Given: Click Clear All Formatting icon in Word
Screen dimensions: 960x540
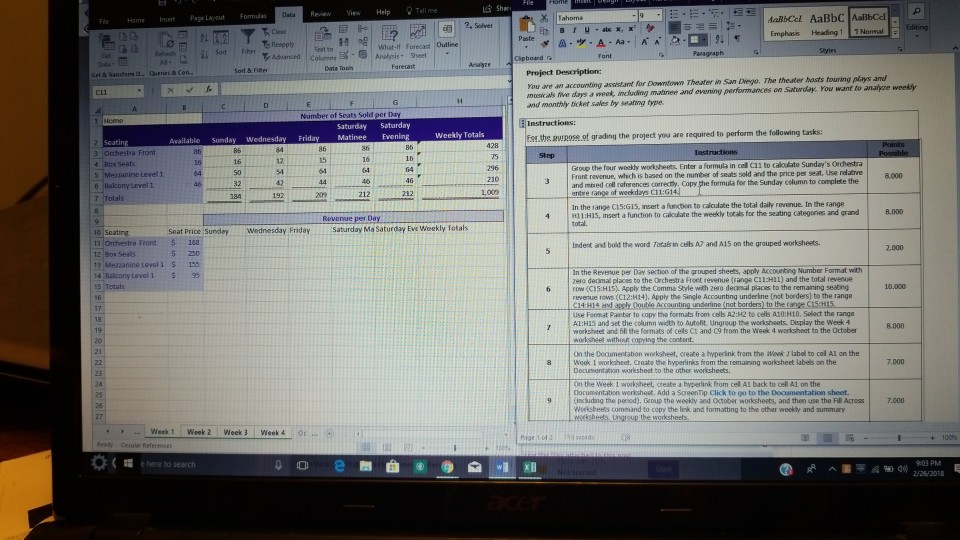Looking at the screenshot, I should click(650, 28).
